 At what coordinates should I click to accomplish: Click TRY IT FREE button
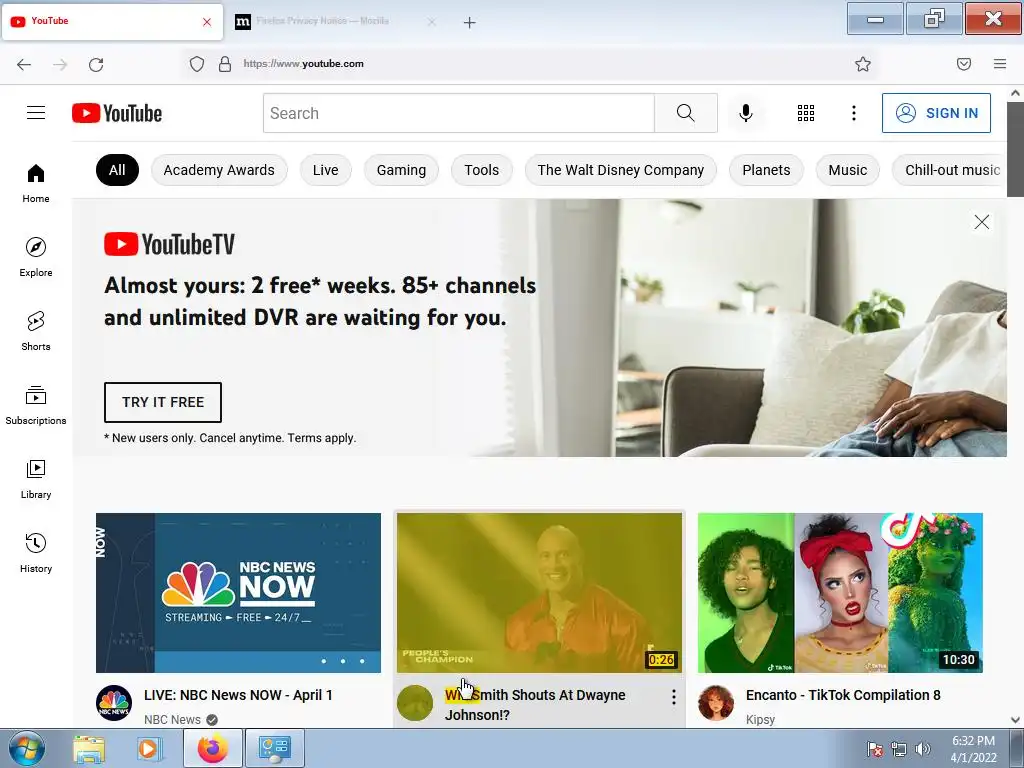(x=163, y=402)
